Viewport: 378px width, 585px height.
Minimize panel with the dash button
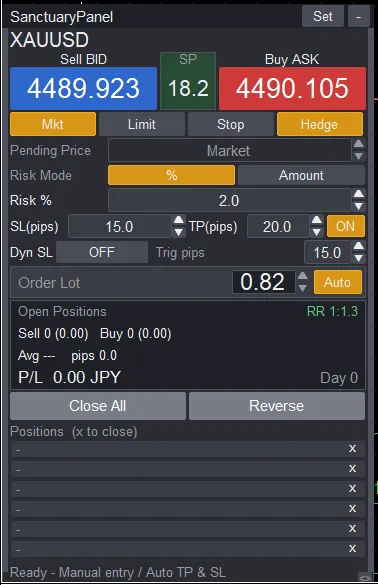click(x=359, y=16)
